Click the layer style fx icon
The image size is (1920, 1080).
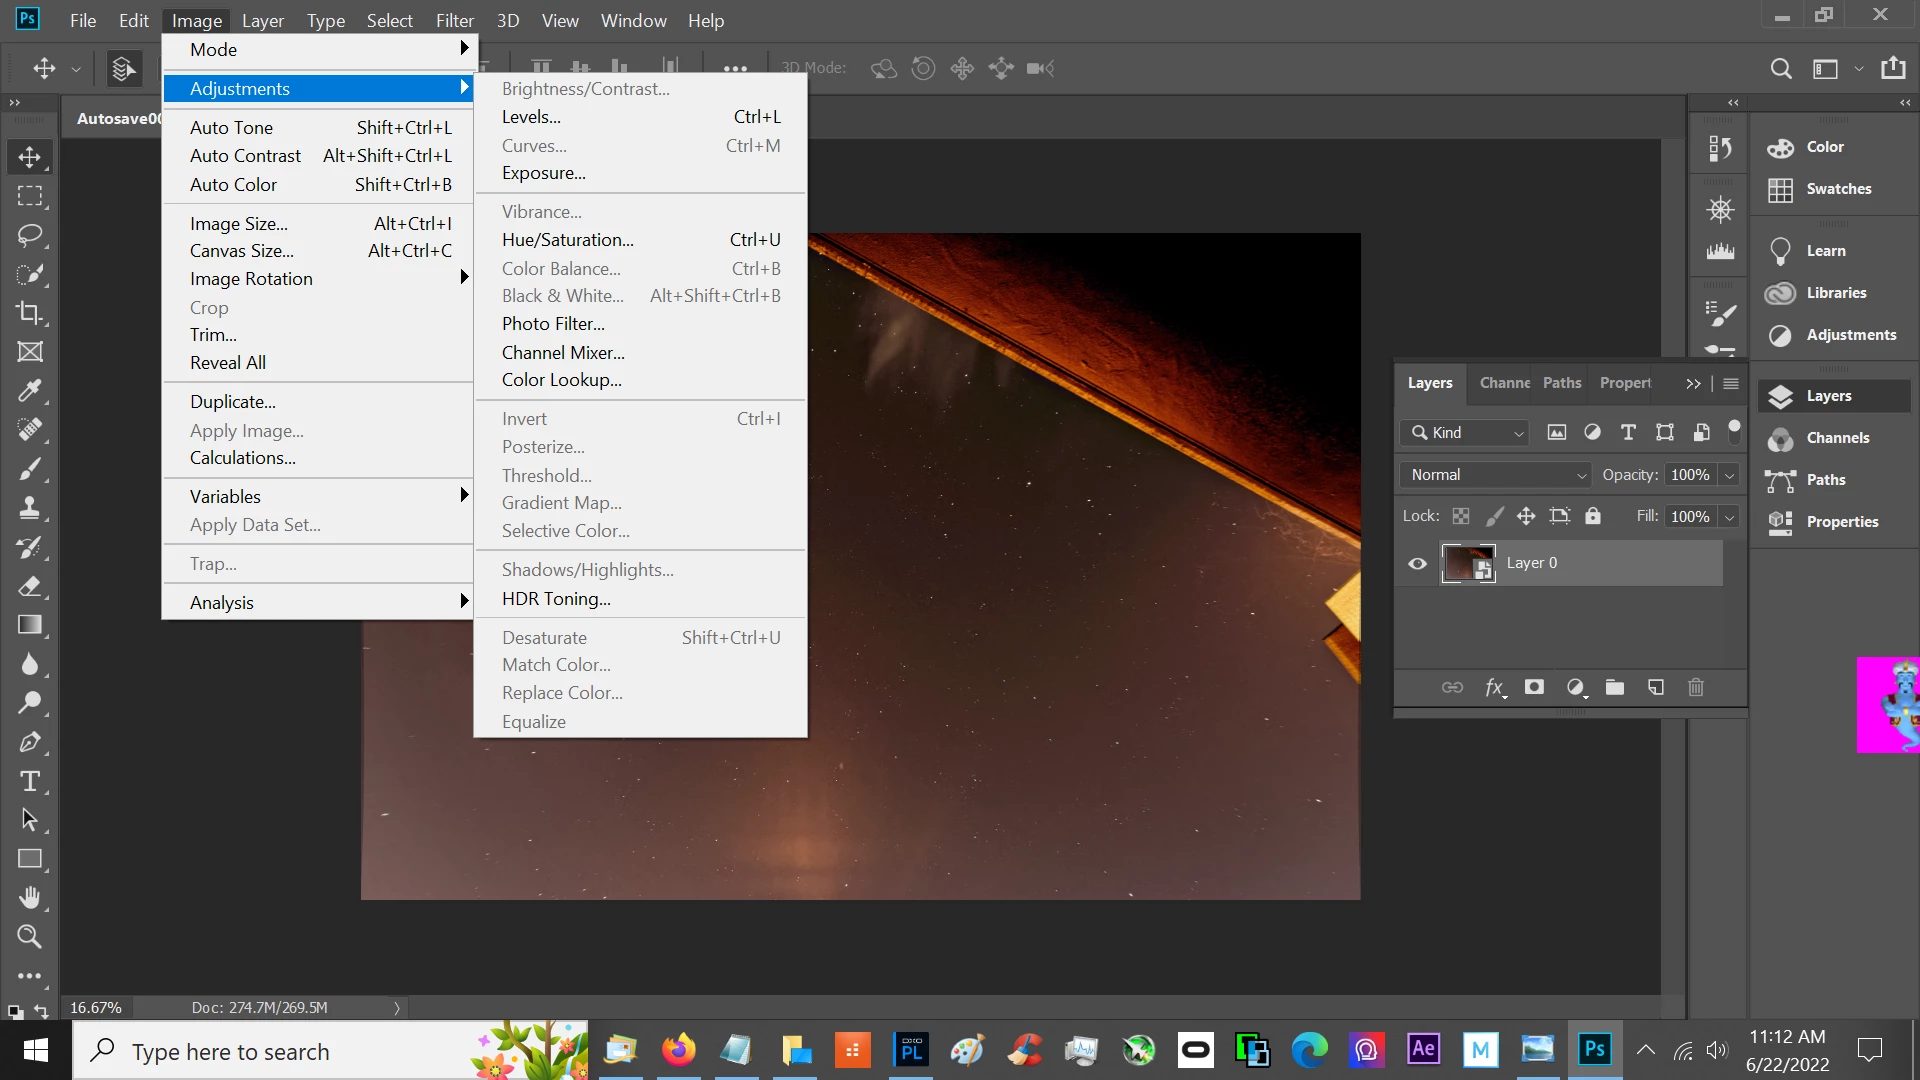[x=1495, y=687]
